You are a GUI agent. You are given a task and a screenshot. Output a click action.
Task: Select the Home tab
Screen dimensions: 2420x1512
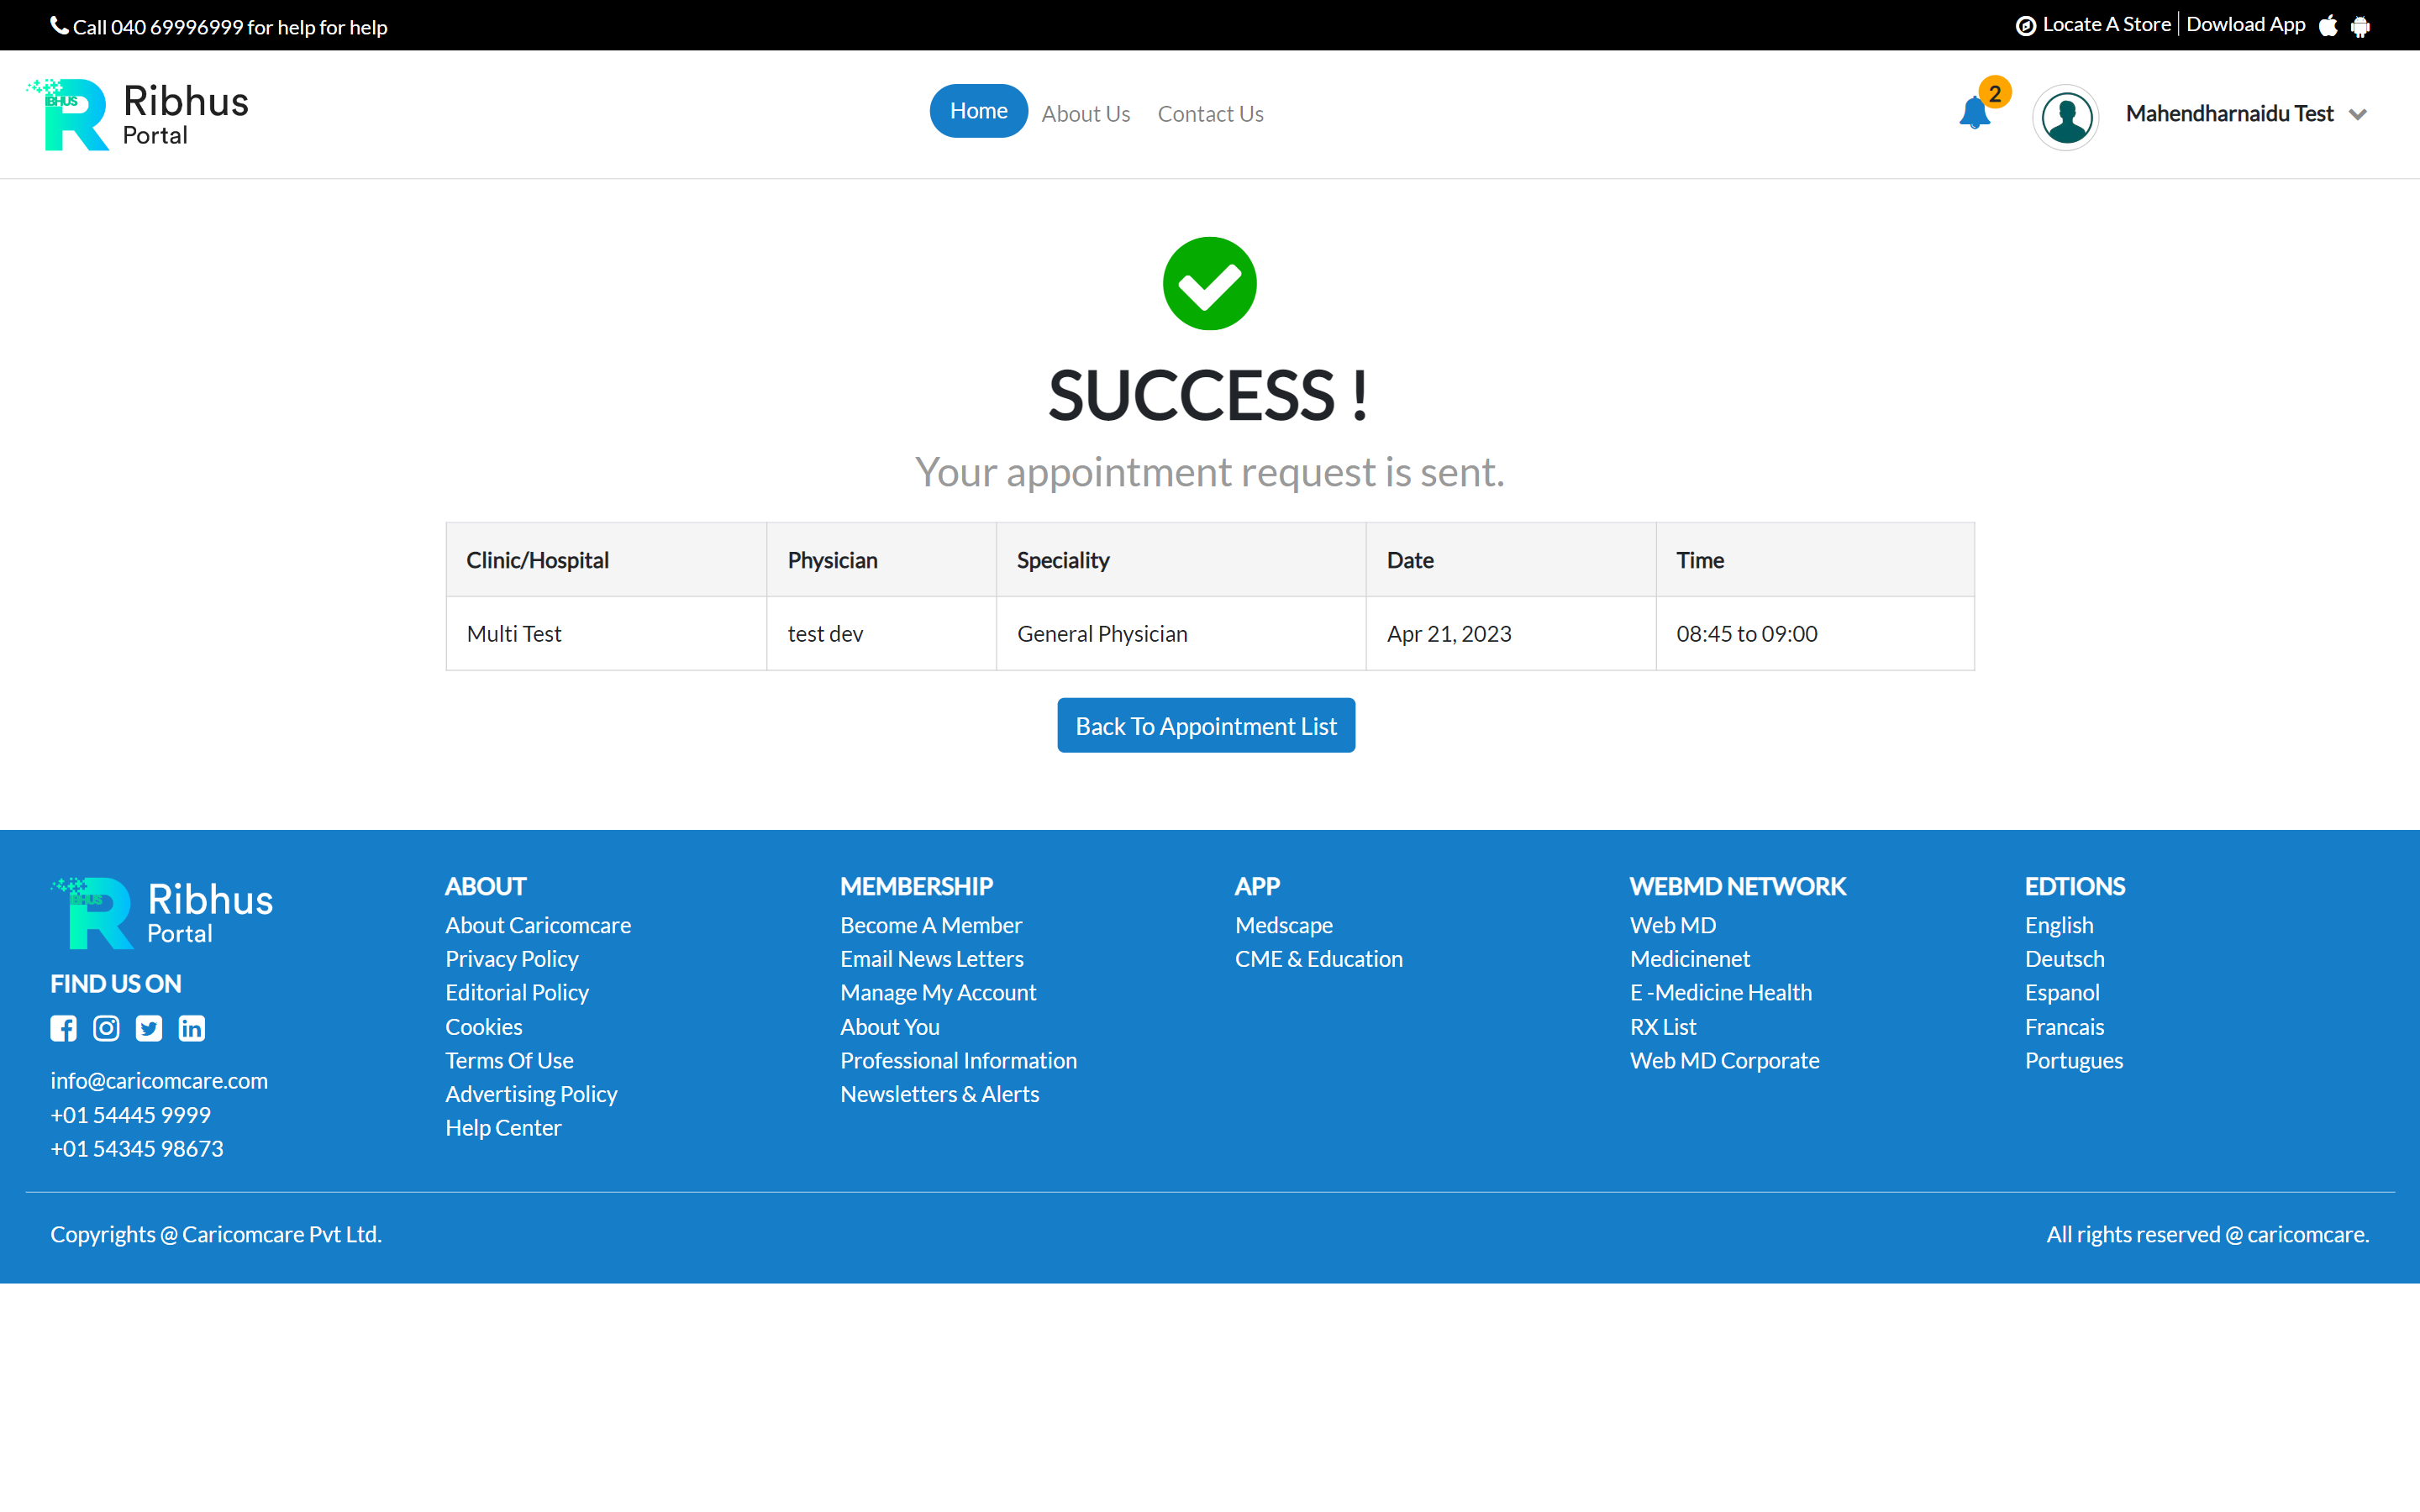978,110
